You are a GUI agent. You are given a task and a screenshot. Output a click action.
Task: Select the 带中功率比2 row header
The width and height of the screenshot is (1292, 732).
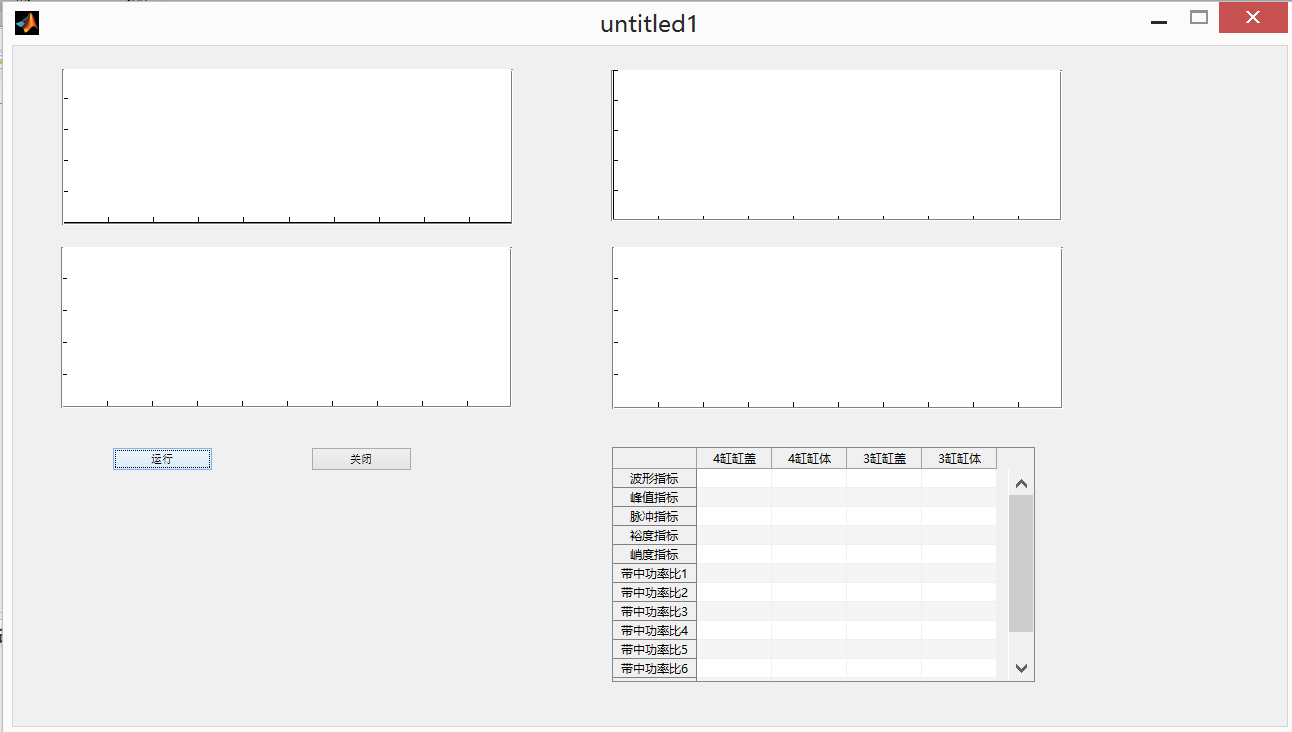pos(654,592)
